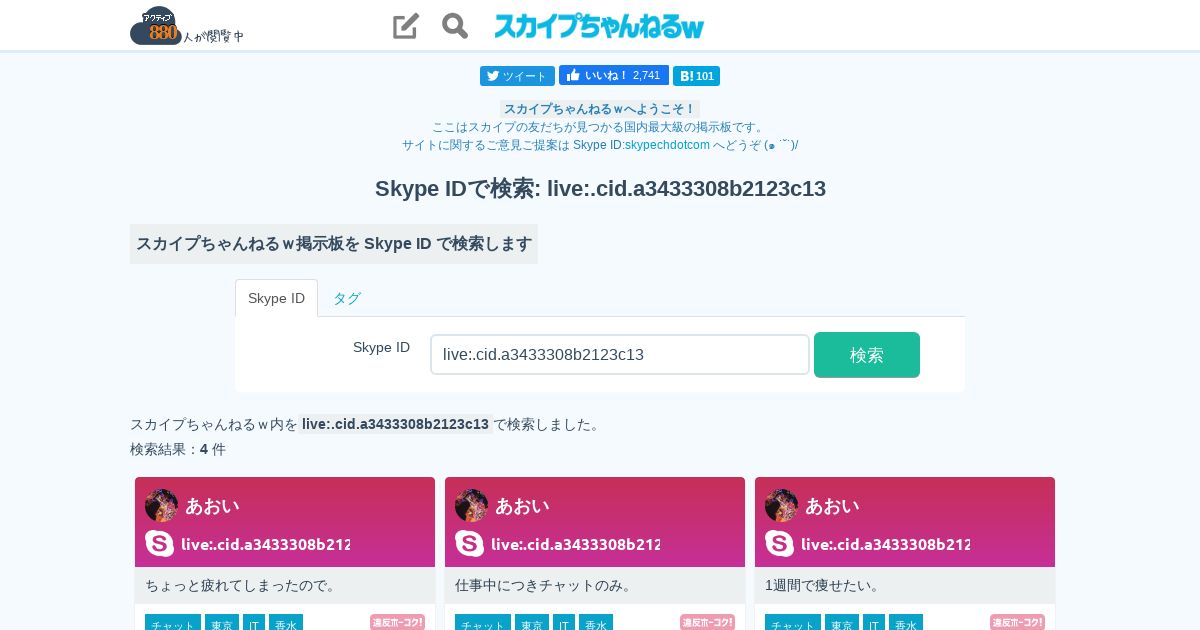Select 香水 tag under 仕事中につきチャットのみ

[596, 623]
